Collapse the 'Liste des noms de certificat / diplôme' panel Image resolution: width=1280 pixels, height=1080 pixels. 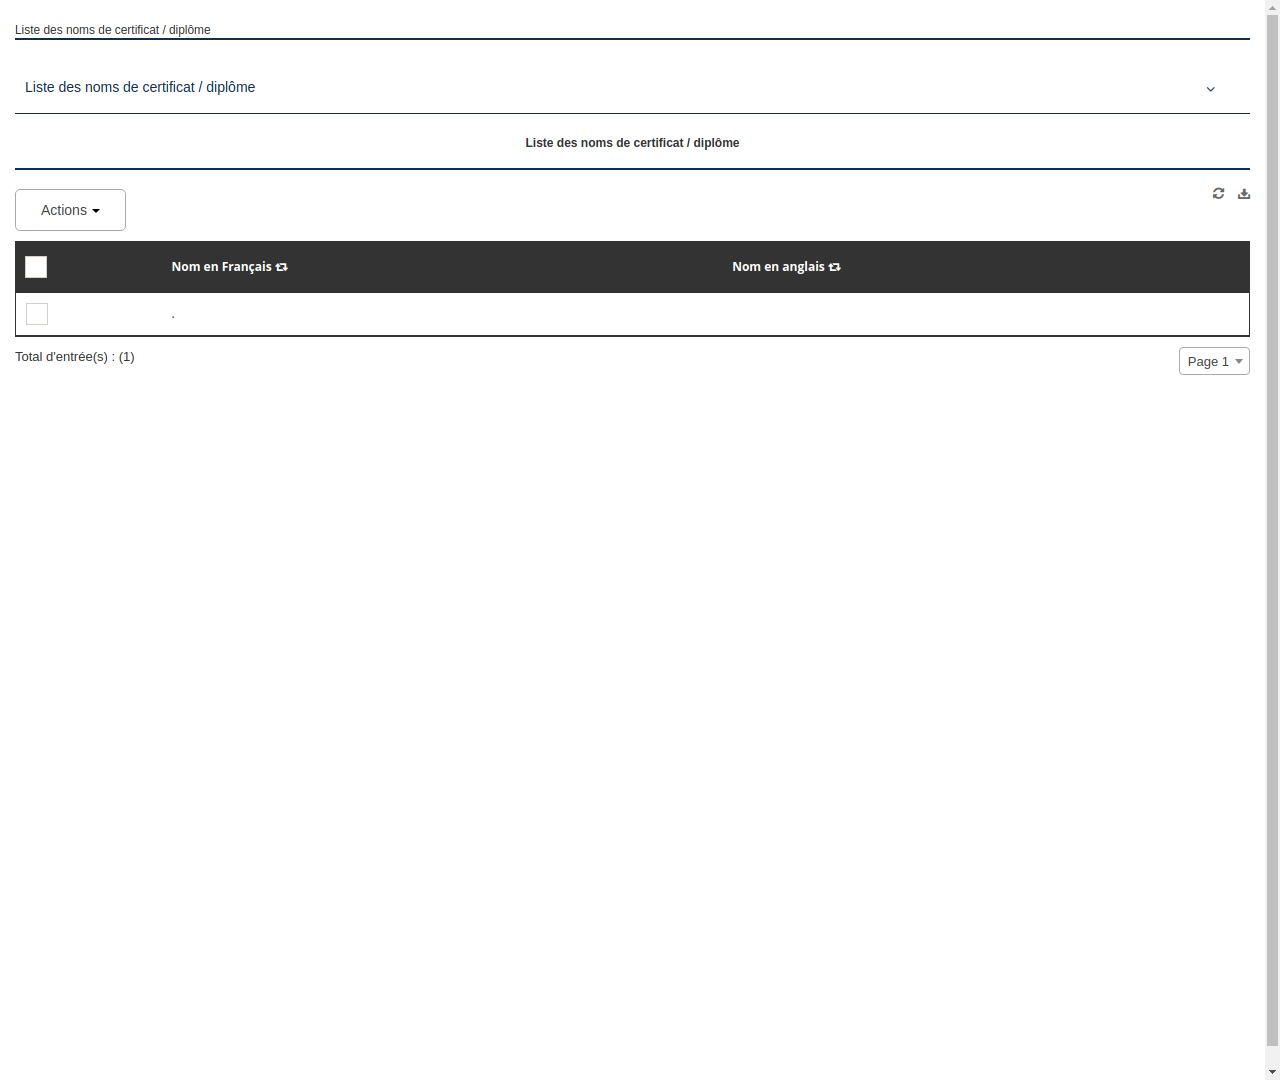[1210, 89]
